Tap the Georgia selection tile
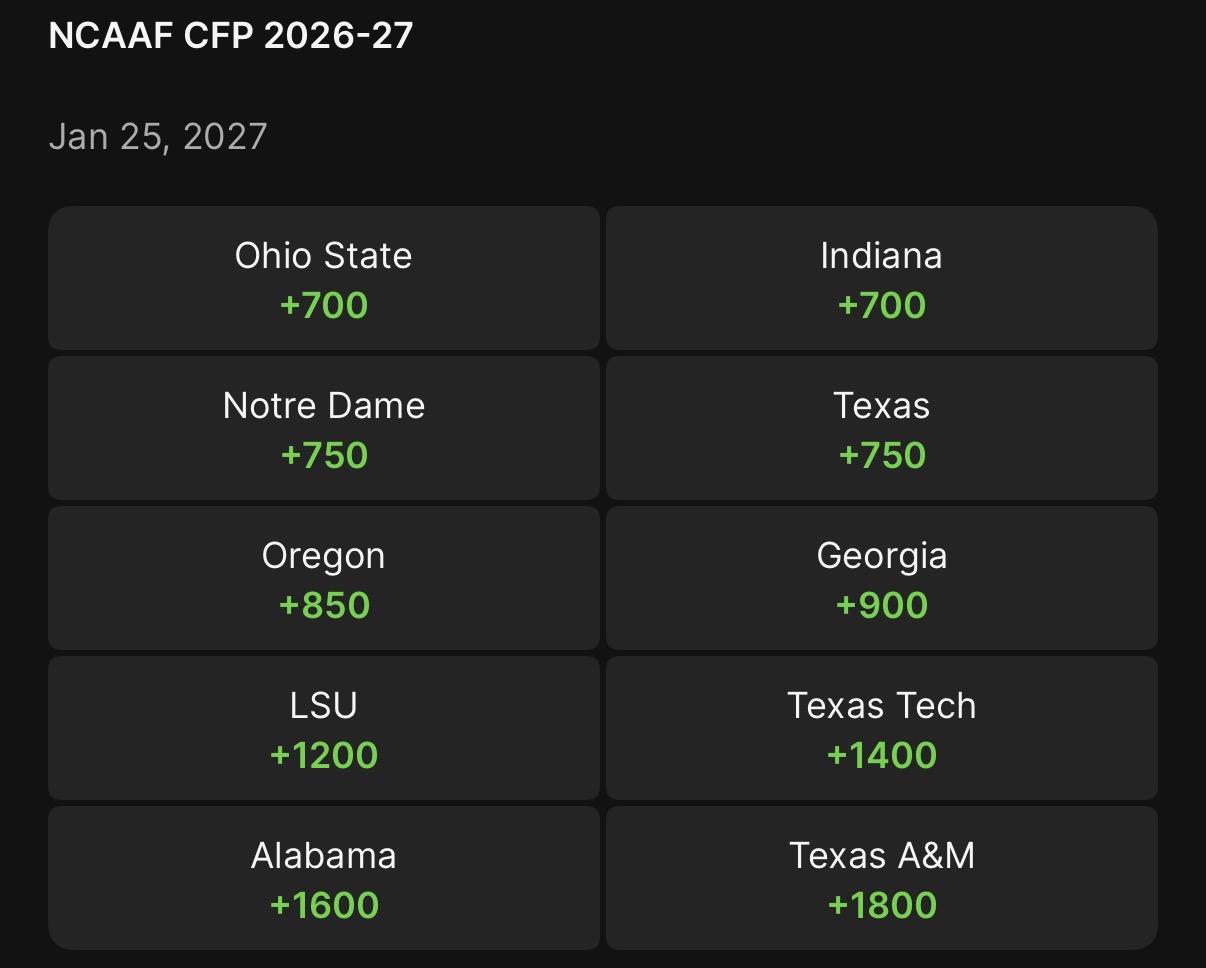This screenshot has width=1206, height=968. click(x=881, y=578)
